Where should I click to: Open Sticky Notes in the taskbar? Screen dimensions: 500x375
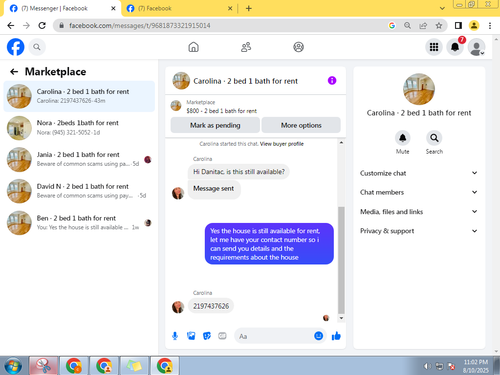coord(134,366)
